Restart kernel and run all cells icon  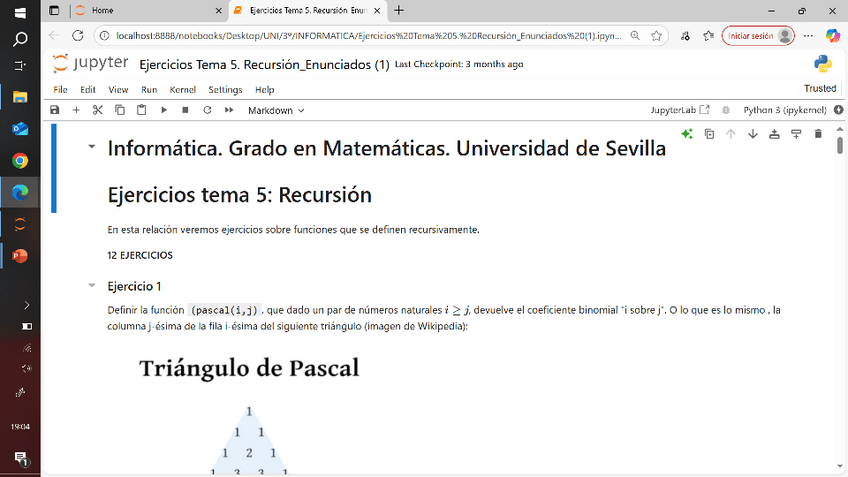click(x=229, y=110)
